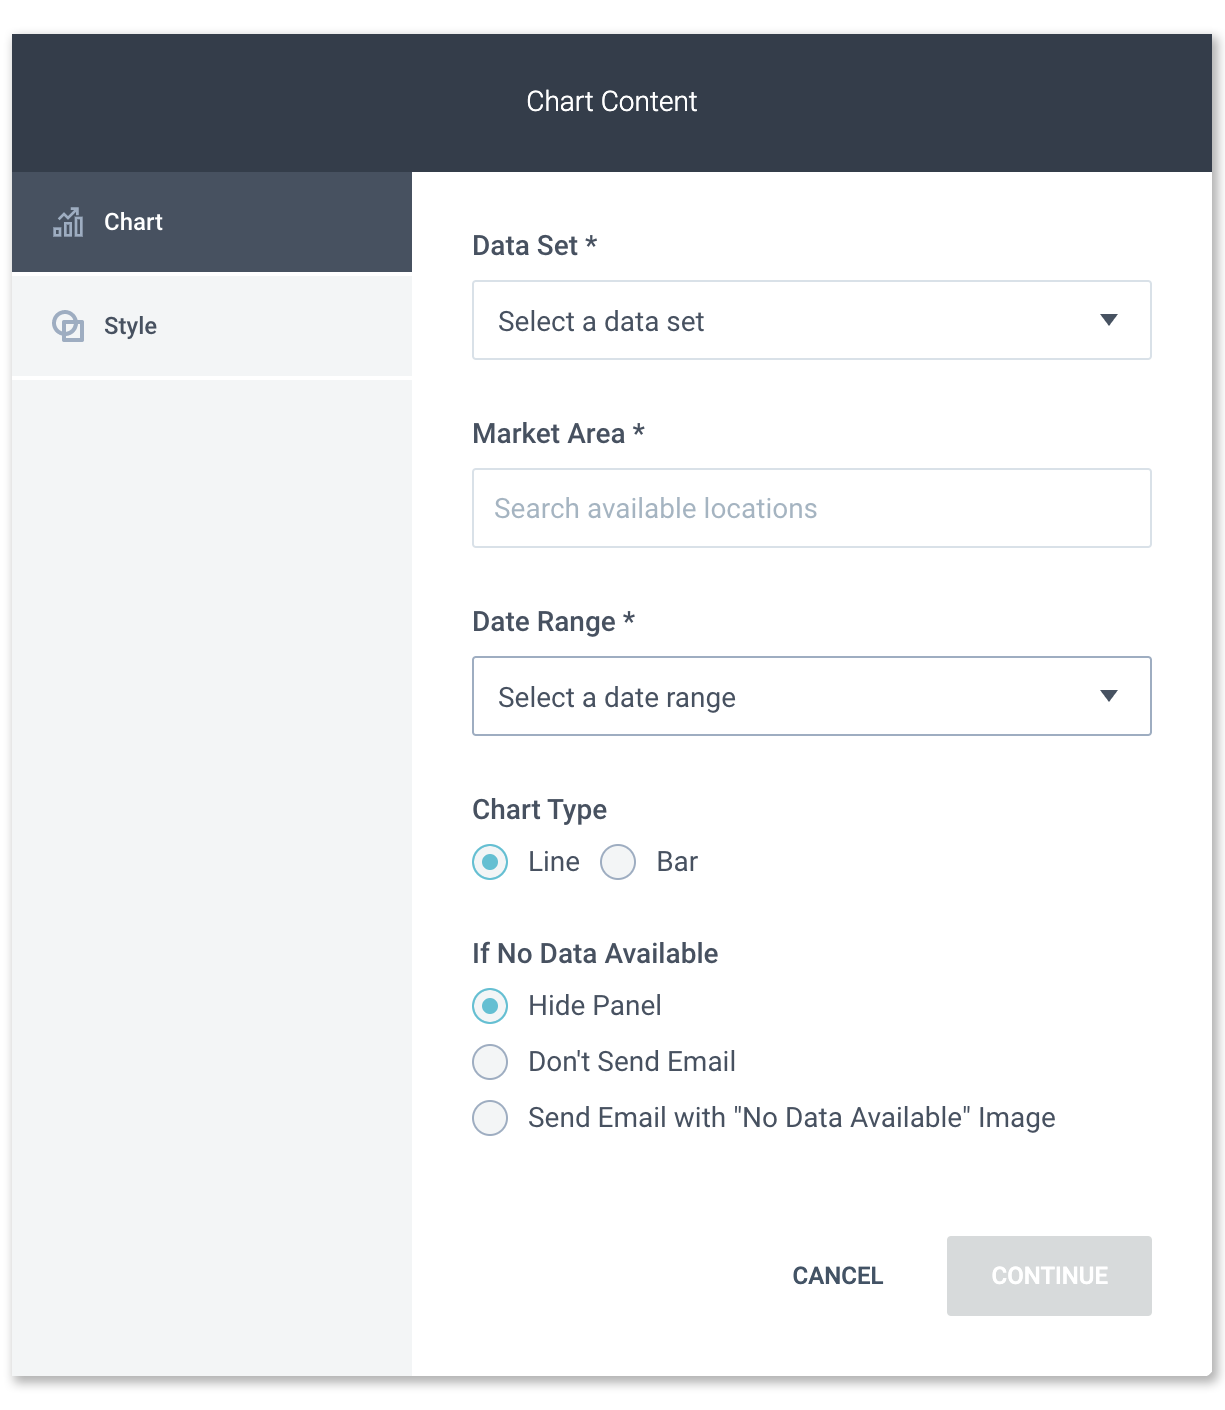Image resolution: width=1225 pixels, height=1410 pixels.
Task: Choose Hide Panel for no data available
Action: tap(489, 1006)
